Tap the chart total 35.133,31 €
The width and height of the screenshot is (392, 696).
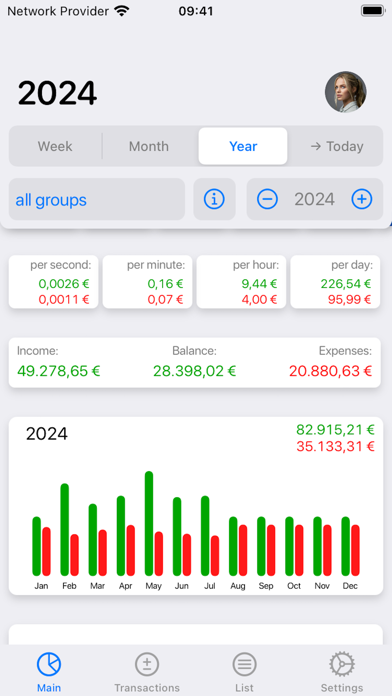point(335,446)
